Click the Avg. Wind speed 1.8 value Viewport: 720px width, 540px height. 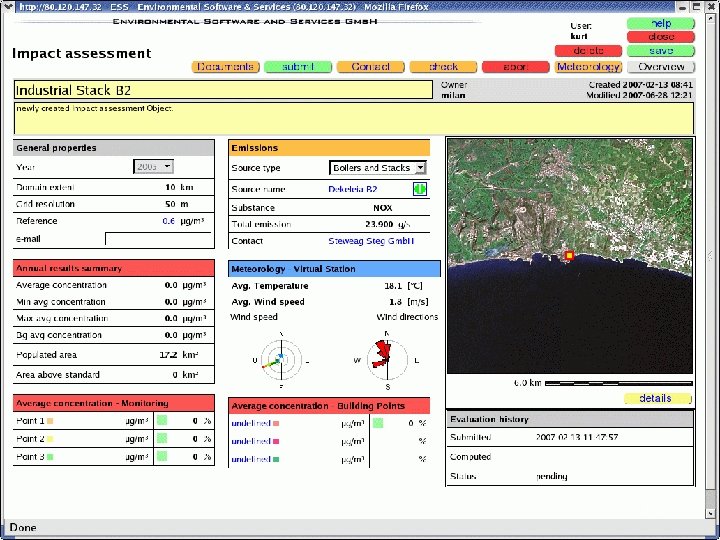[395, 302]
